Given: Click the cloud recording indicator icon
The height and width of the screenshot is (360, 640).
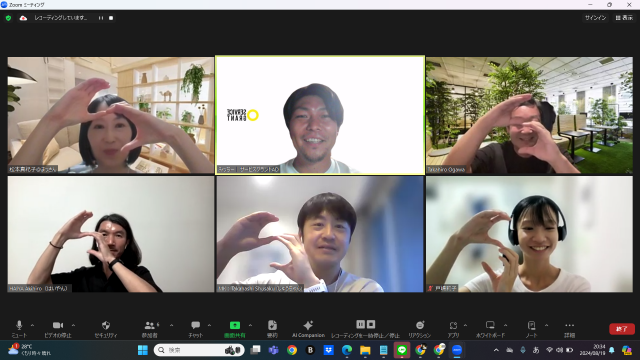Looking at the screenshot, I should (23, 18).
